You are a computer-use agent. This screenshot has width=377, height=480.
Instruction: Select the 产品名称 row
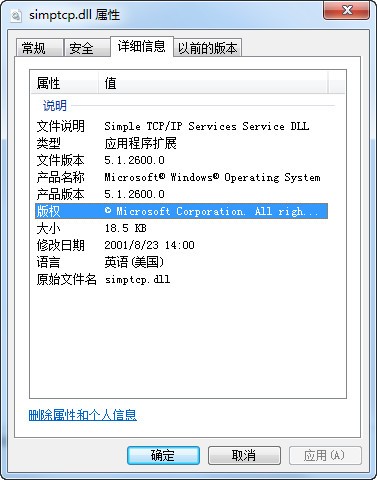pyautogui.click(x=181, y=177)
